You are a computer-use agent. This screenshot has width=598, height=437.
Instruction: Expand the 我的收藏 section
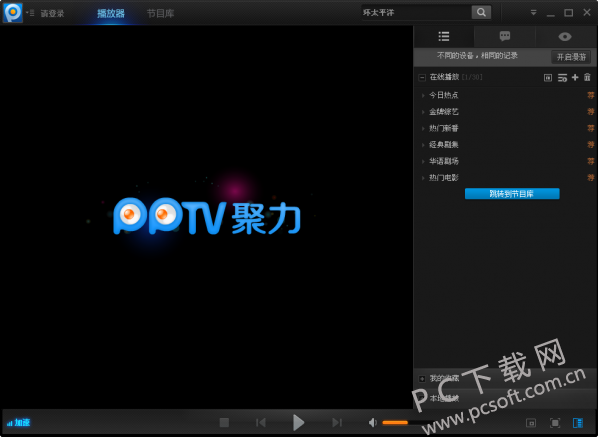(422, 379)
